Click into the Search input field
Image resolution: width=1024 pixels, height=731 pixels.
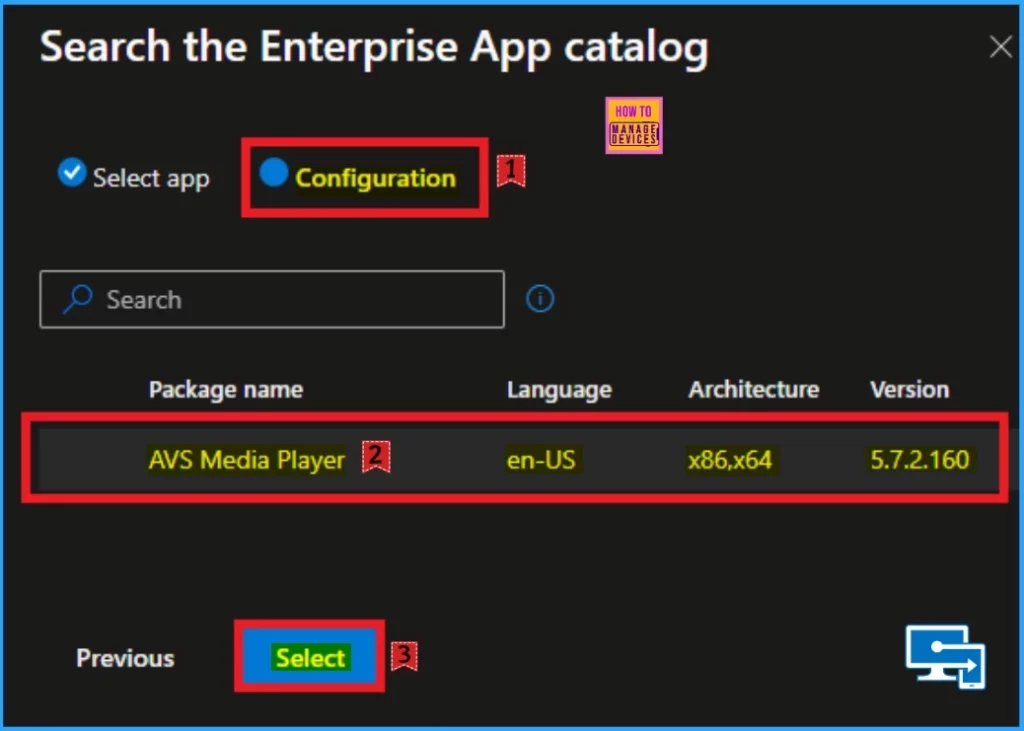coord(272,299)
